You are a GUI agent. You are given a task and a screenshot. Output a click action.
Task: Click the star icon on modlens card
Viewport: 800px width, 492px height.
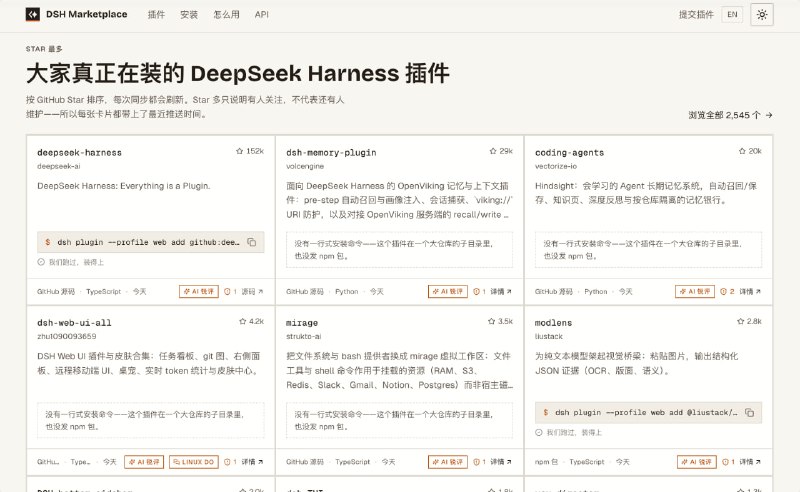740,321
